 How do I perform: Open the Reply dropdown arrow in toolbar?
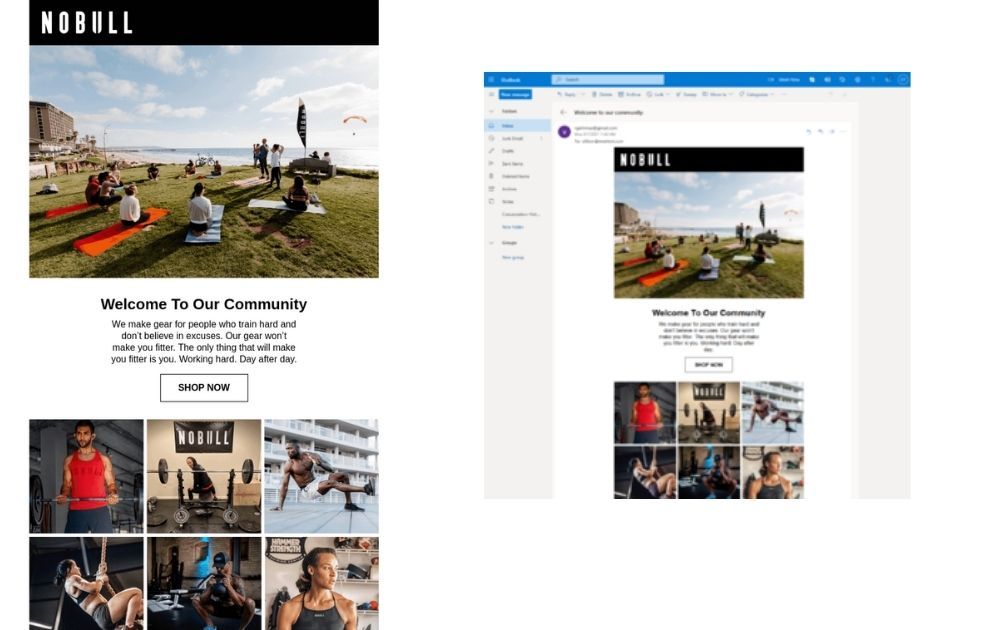[582, 94]
